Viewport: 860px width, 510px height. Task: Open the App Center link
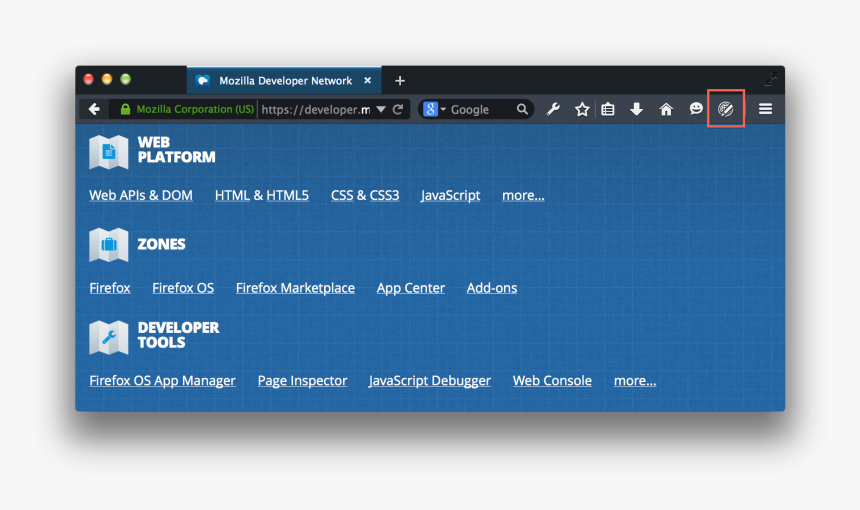[411, 288]
